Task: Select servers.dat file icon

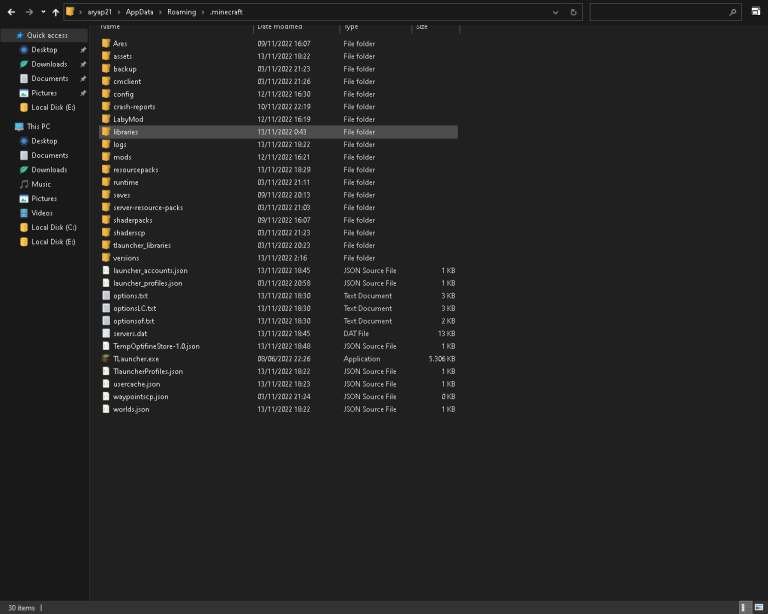Action: (x=106, y=333)
